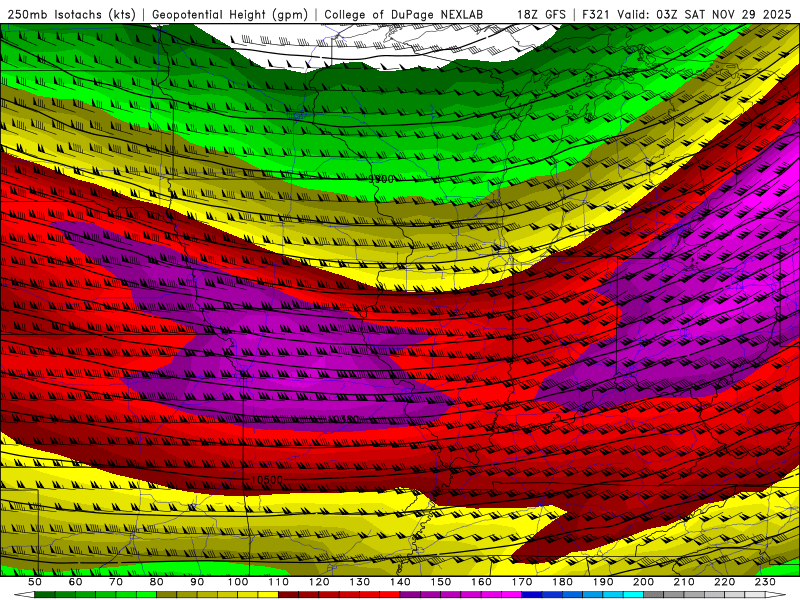Click the '18Z GFS' model run label
This screenshot has width=800, height=600.
pyautogui.click(x=541, y=15)
